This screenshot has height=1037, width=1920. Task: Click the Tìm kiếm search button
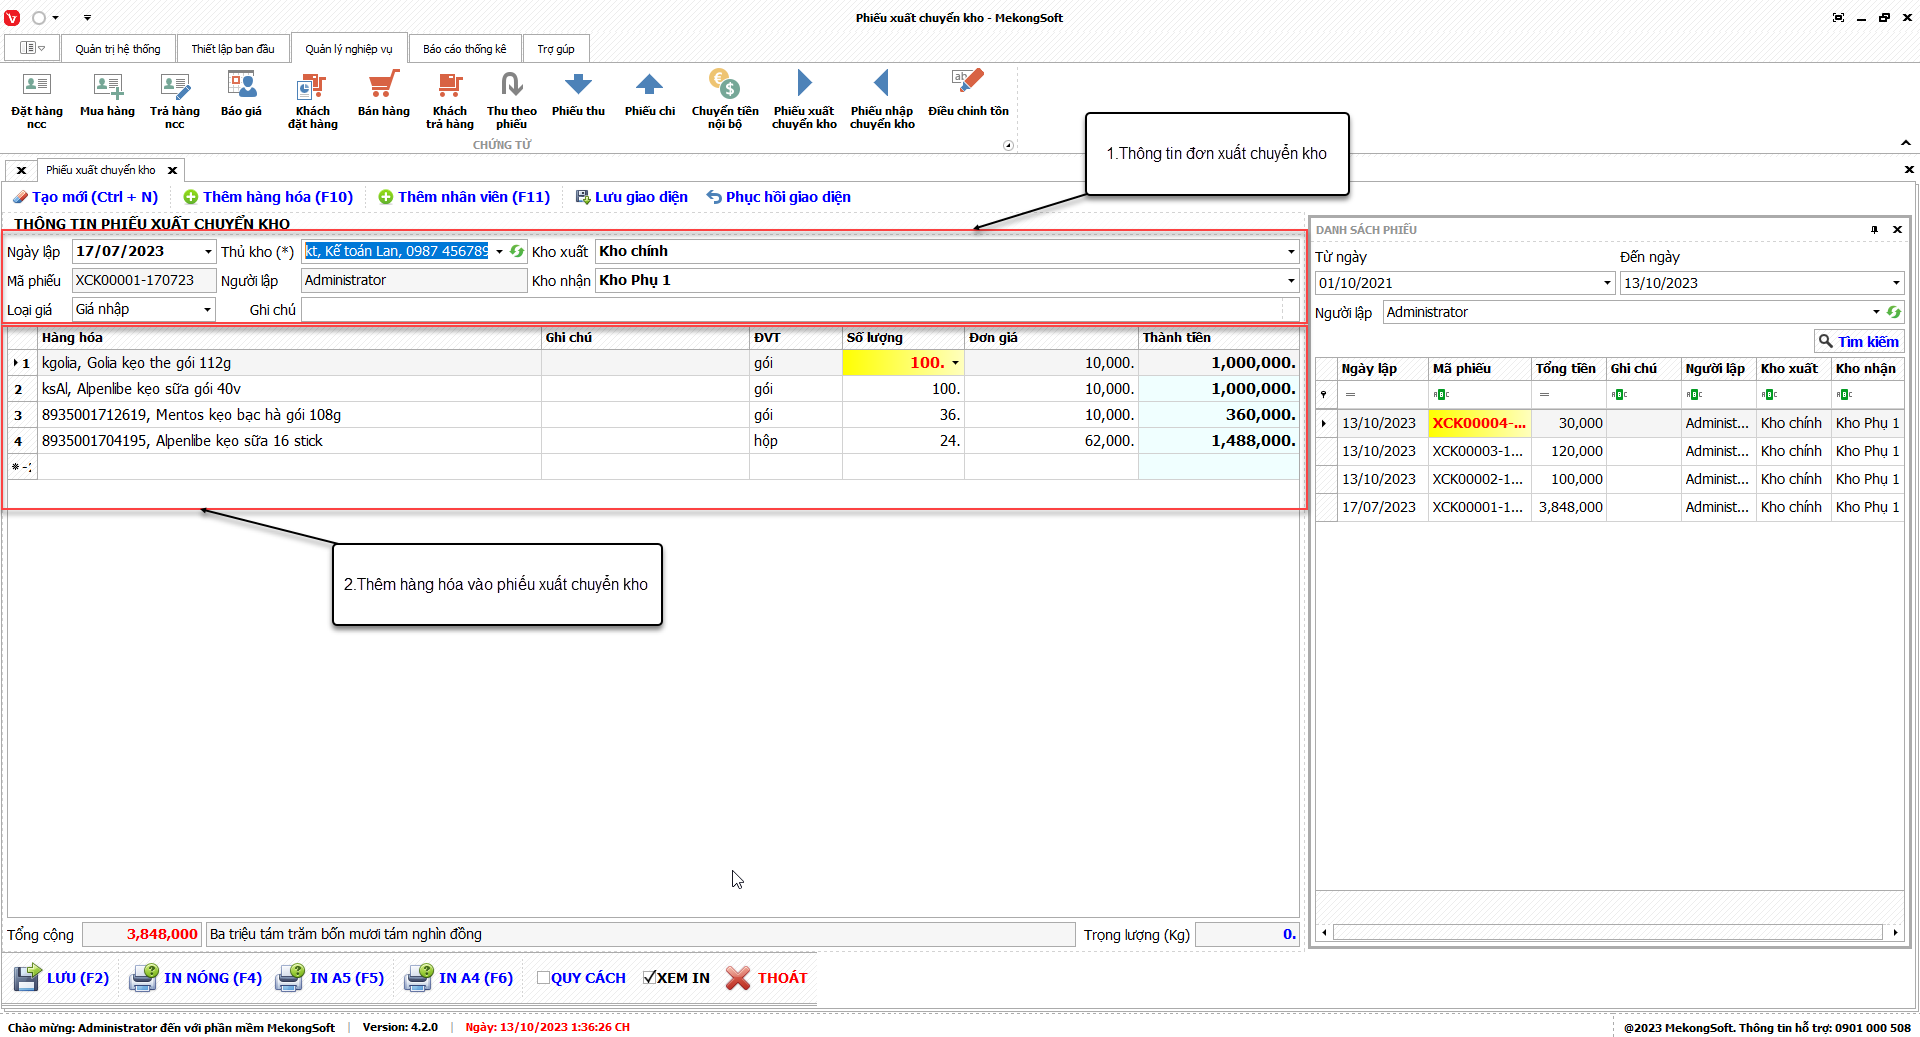tap(1858, 342)
